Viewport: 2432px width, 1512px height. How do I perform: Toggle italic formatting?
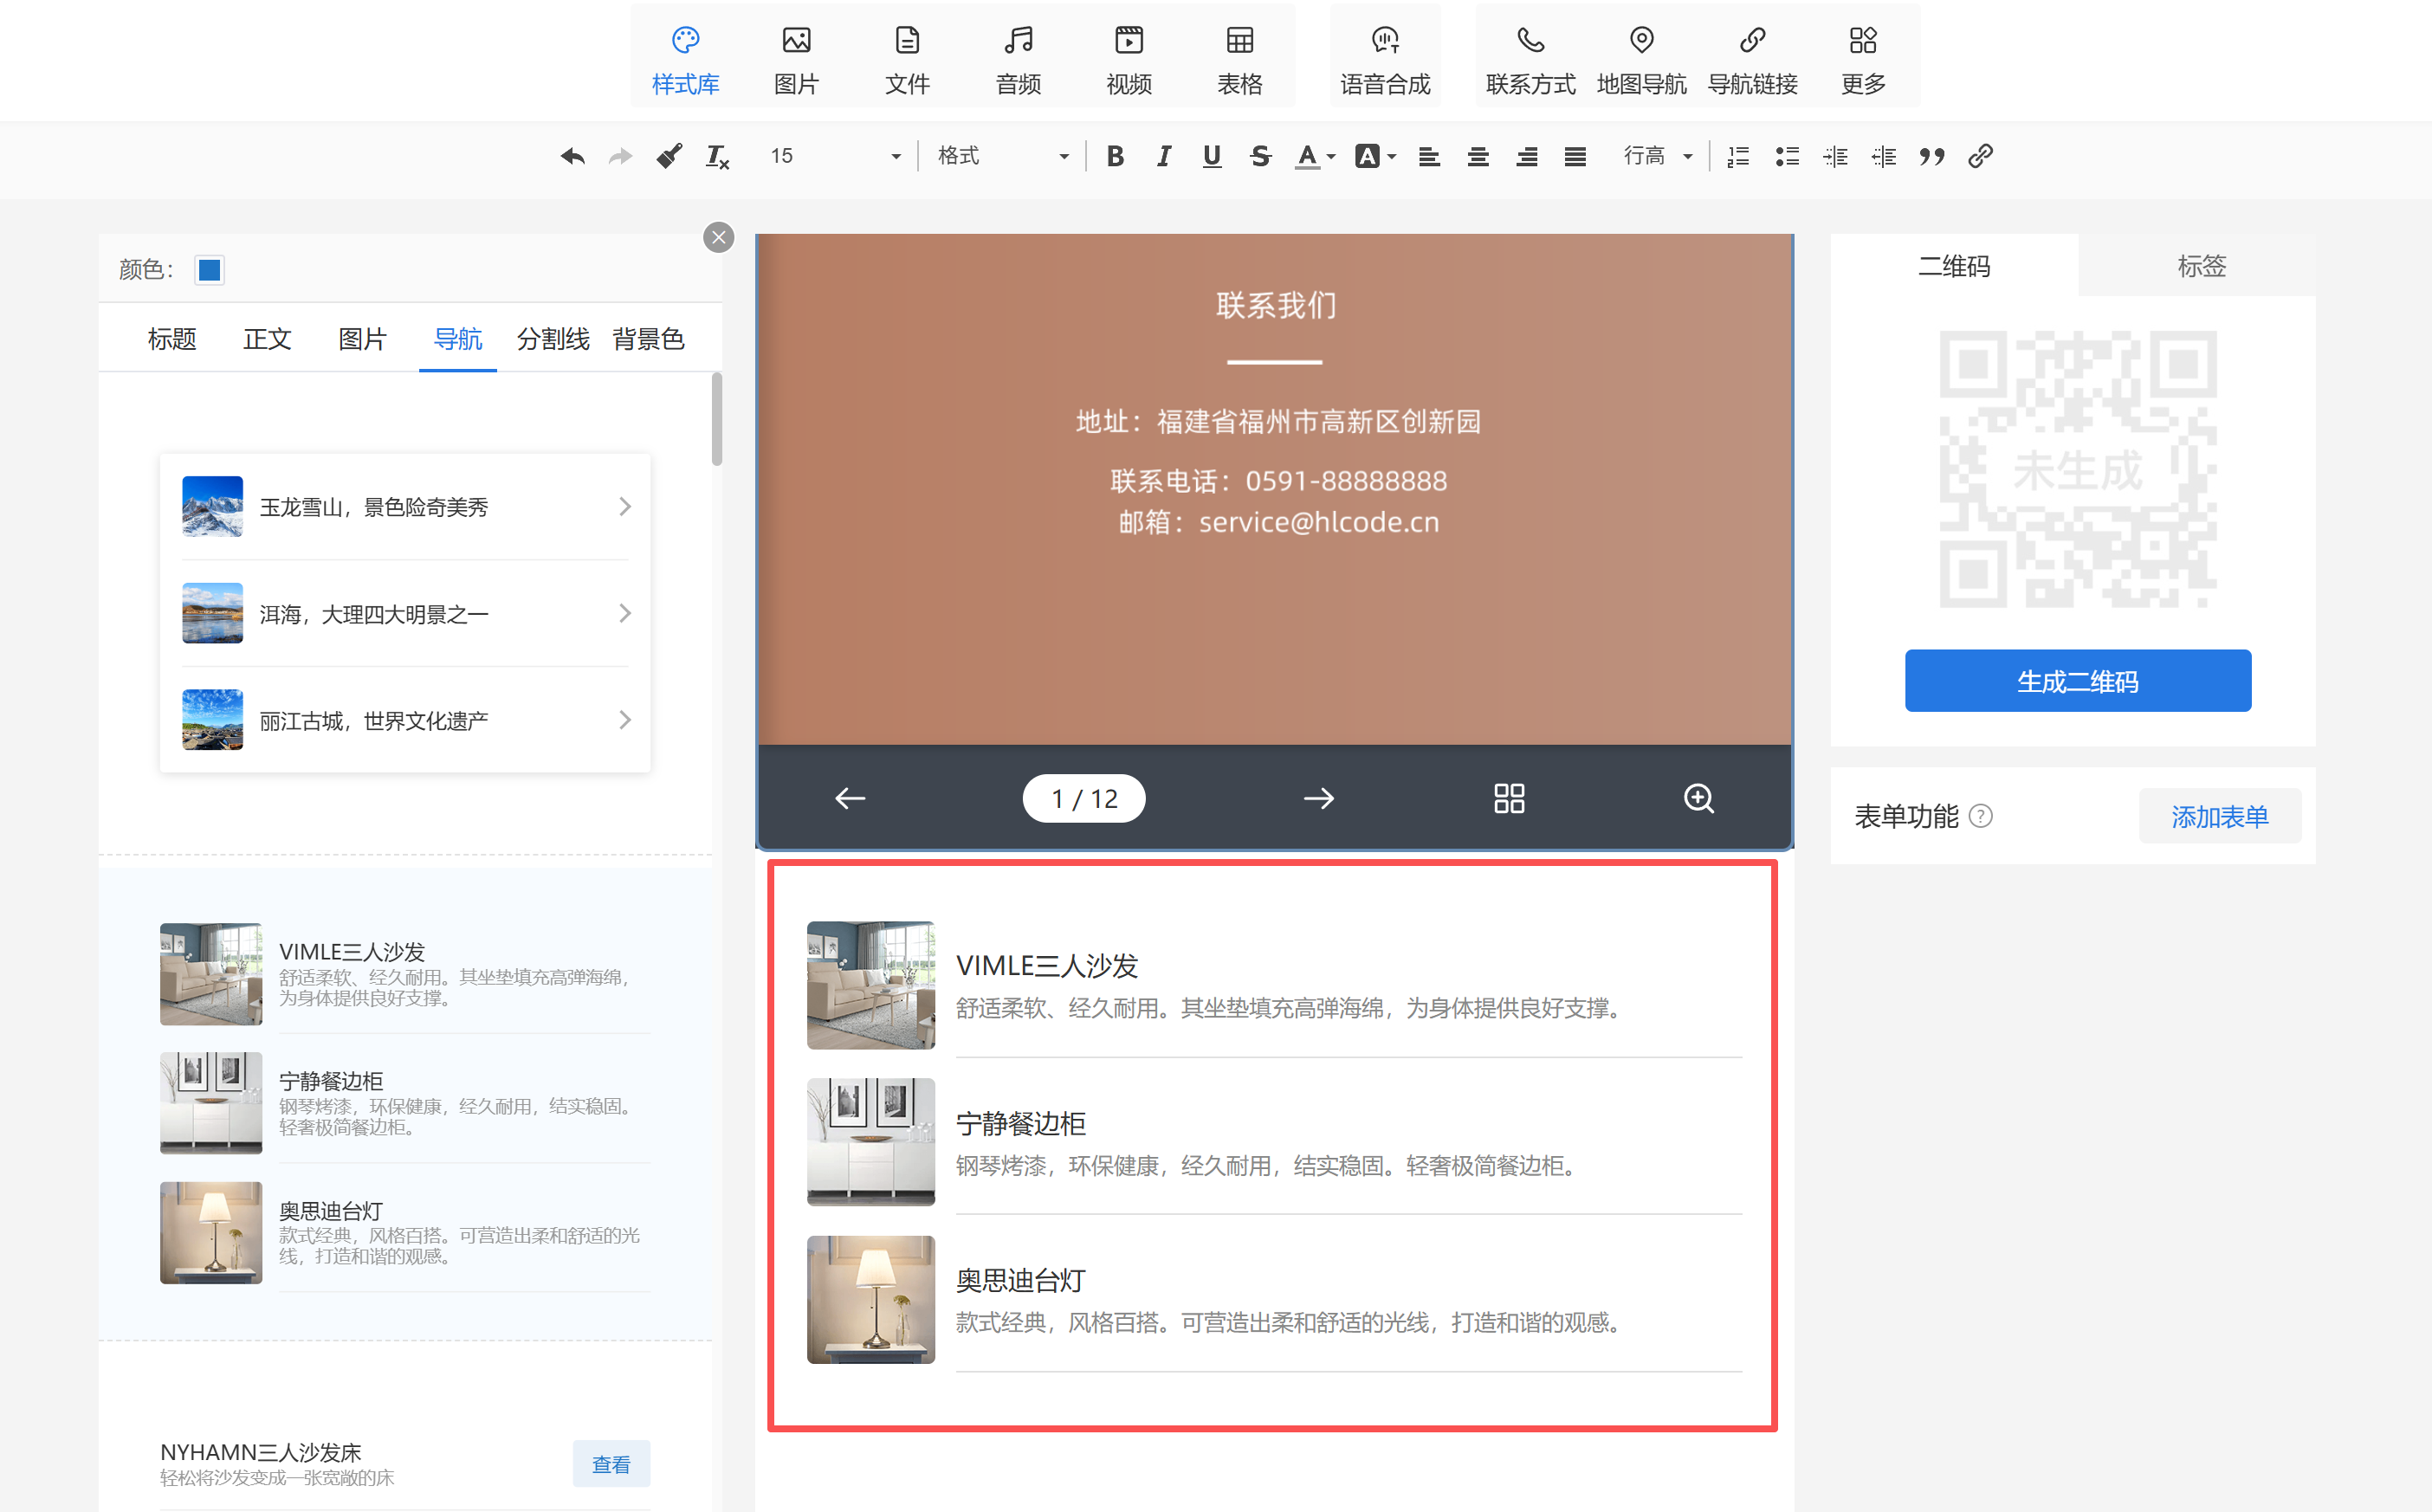tap(1163, 156)
